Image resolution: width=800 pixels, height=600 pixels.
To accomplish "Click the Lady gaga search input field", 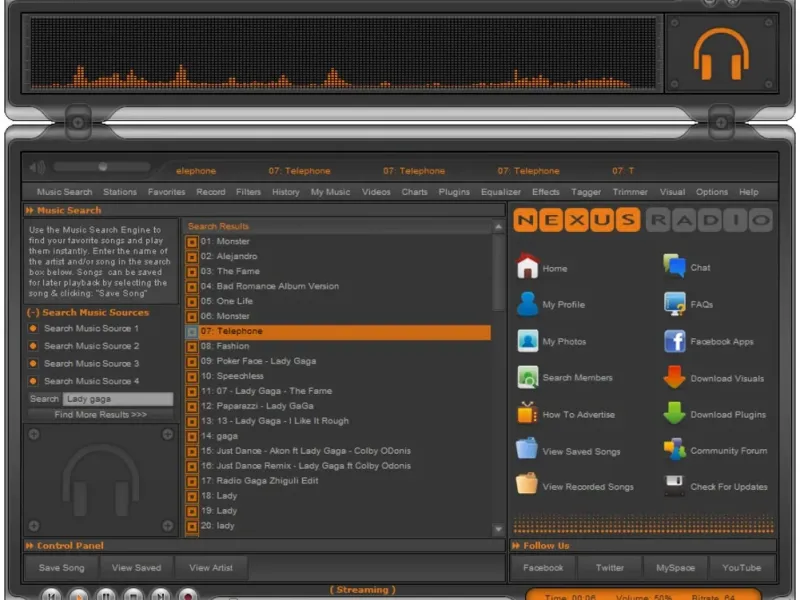I will coord(118,399).
